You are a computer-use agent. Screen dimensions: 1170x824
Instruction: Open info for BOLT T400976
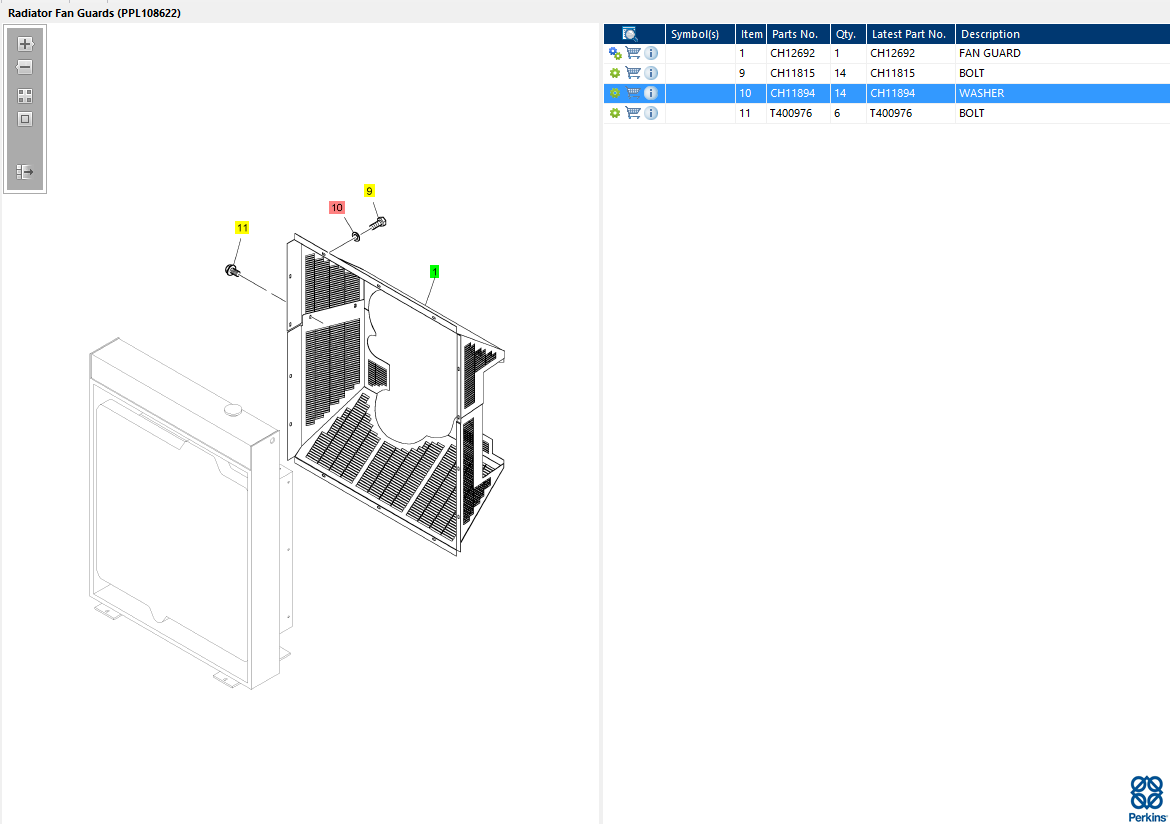[x=651, y=113]
